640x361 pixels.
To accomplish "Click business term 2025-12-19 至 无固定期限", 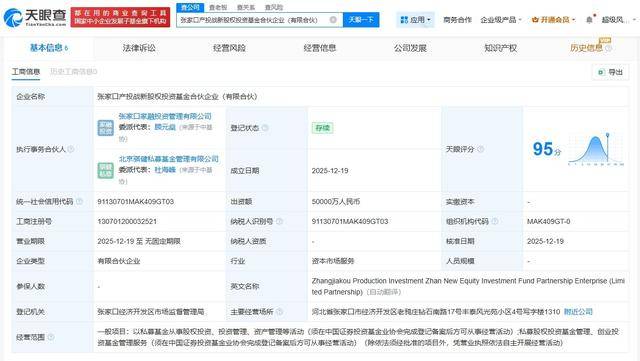I will point(139,241).
